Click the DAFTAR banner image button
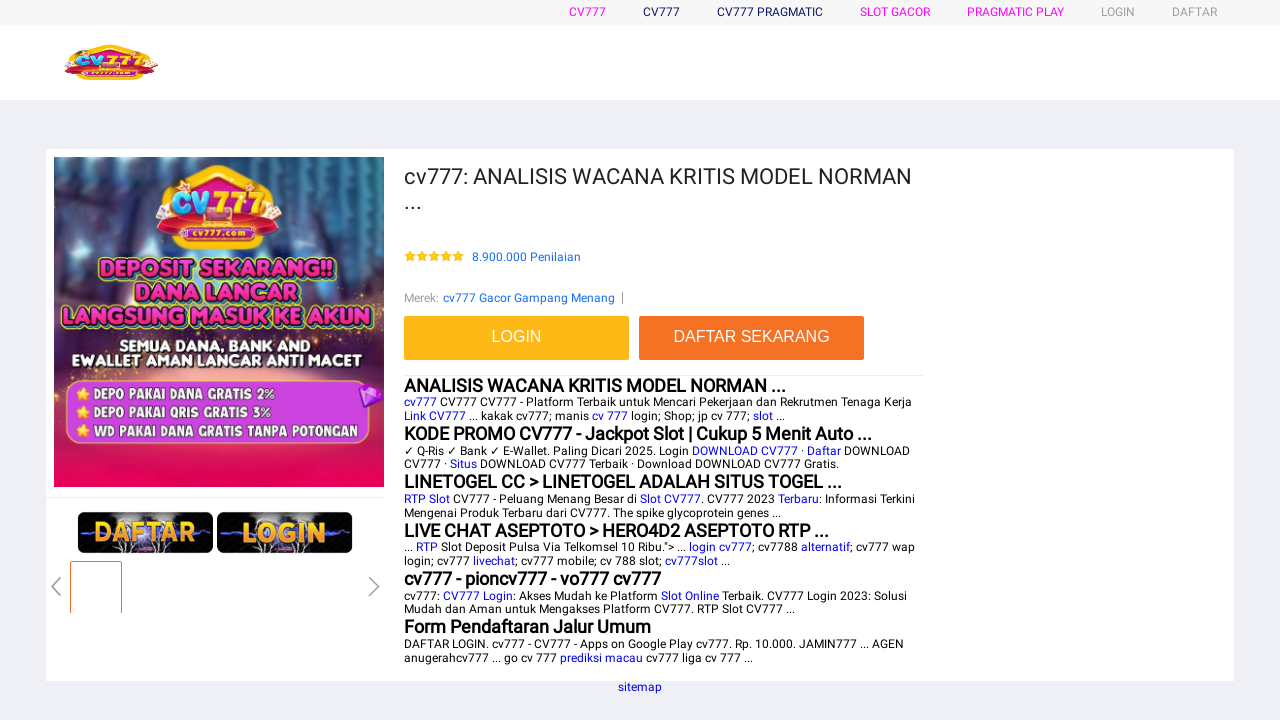Viewport: 1280px width, 720px height. (145, 532)
